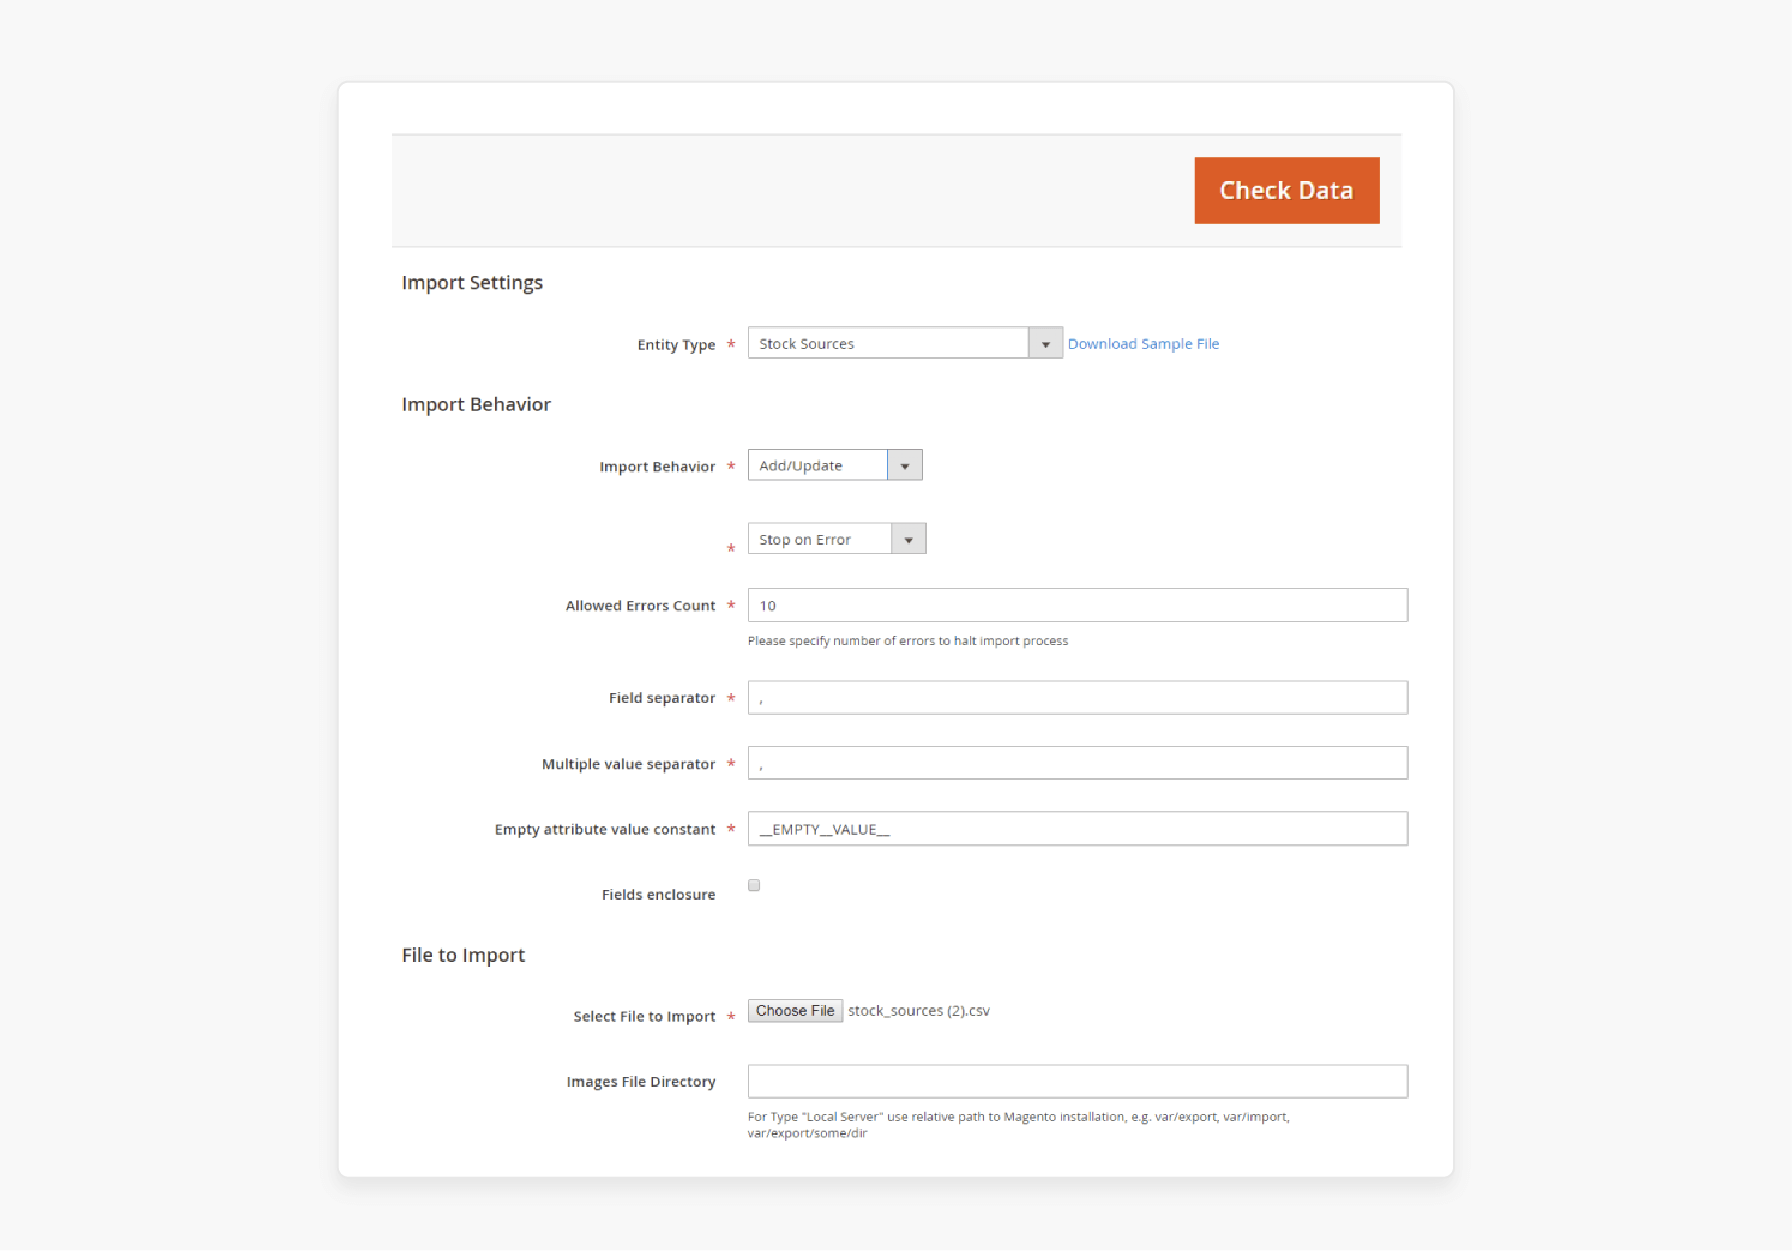Click the Empty attribute value constant label
Viewport: 1792px width, 1251px height.
[605, 830]
